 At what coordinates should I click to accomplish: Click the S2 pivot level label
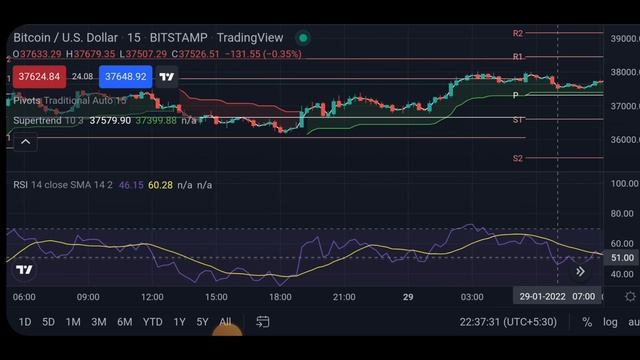point(518,158)
